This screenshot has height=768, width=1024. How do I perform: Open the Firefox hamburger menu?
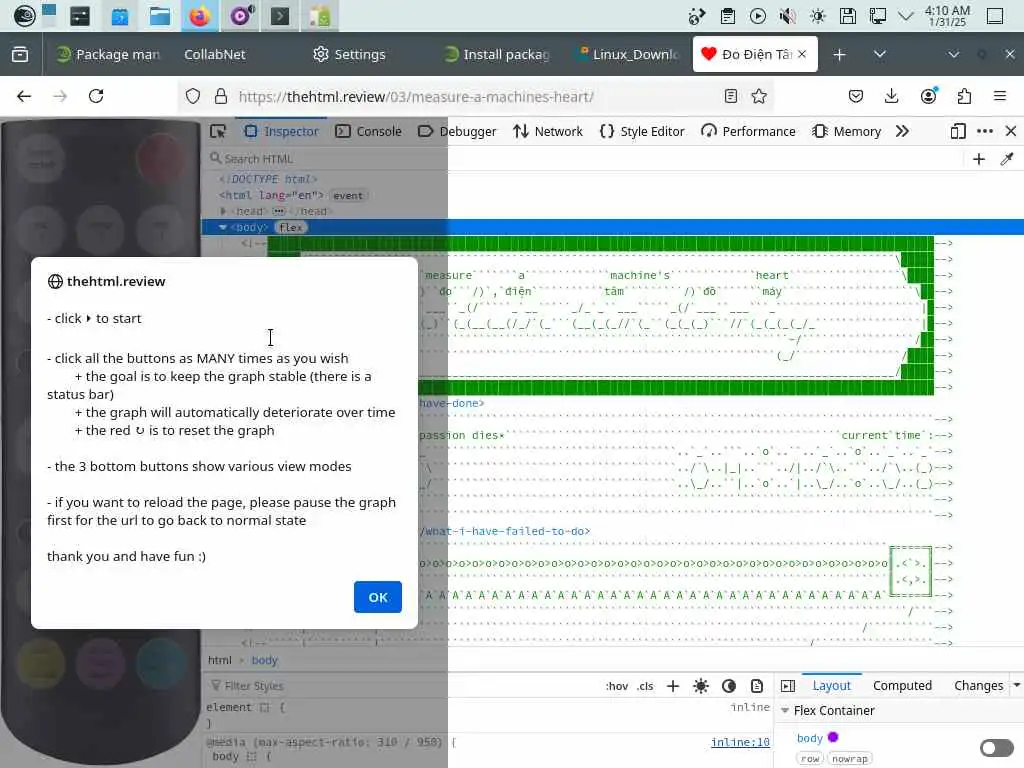point(1000,97)
